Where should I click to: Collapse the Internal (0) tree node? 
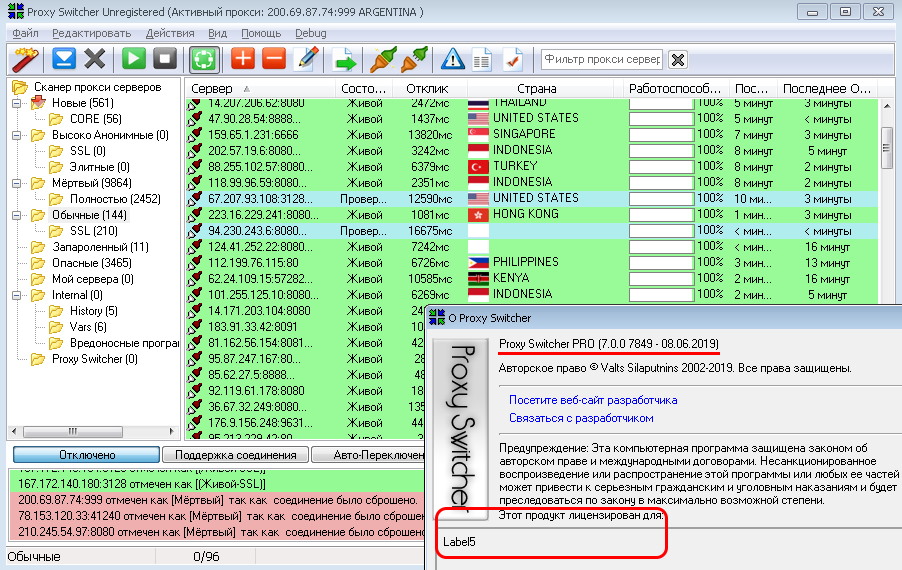click(x=17, y=296)
